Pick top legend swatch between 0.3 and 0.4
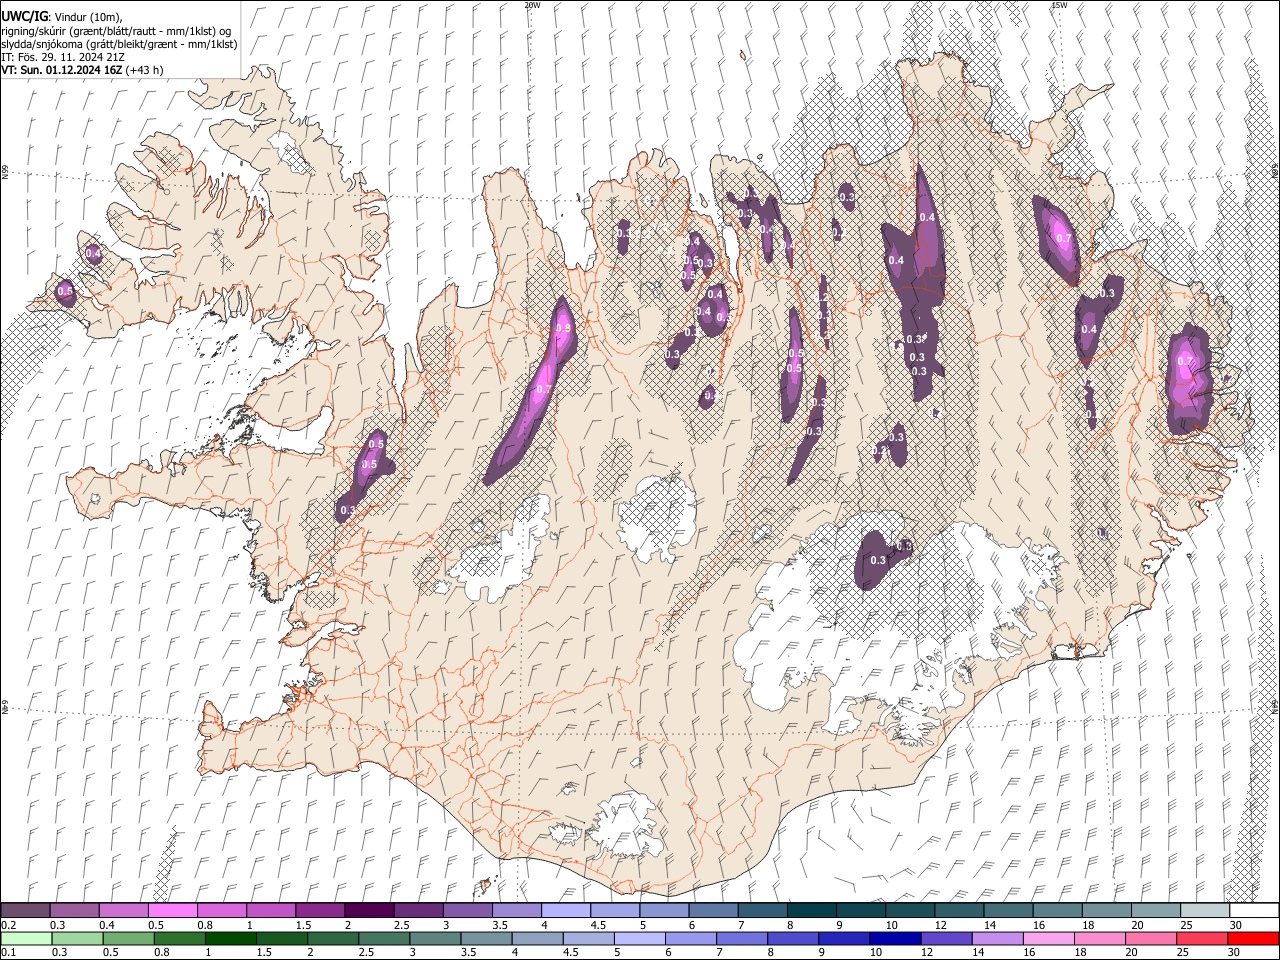Image resolution: width=1280 pixels, height=960 pixels. click(x=74, y=911)
